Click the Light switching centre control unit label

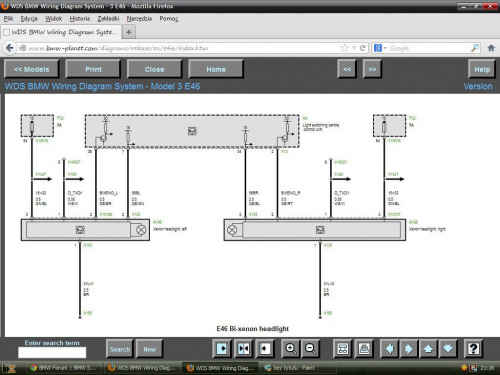(x=321, y=127)
